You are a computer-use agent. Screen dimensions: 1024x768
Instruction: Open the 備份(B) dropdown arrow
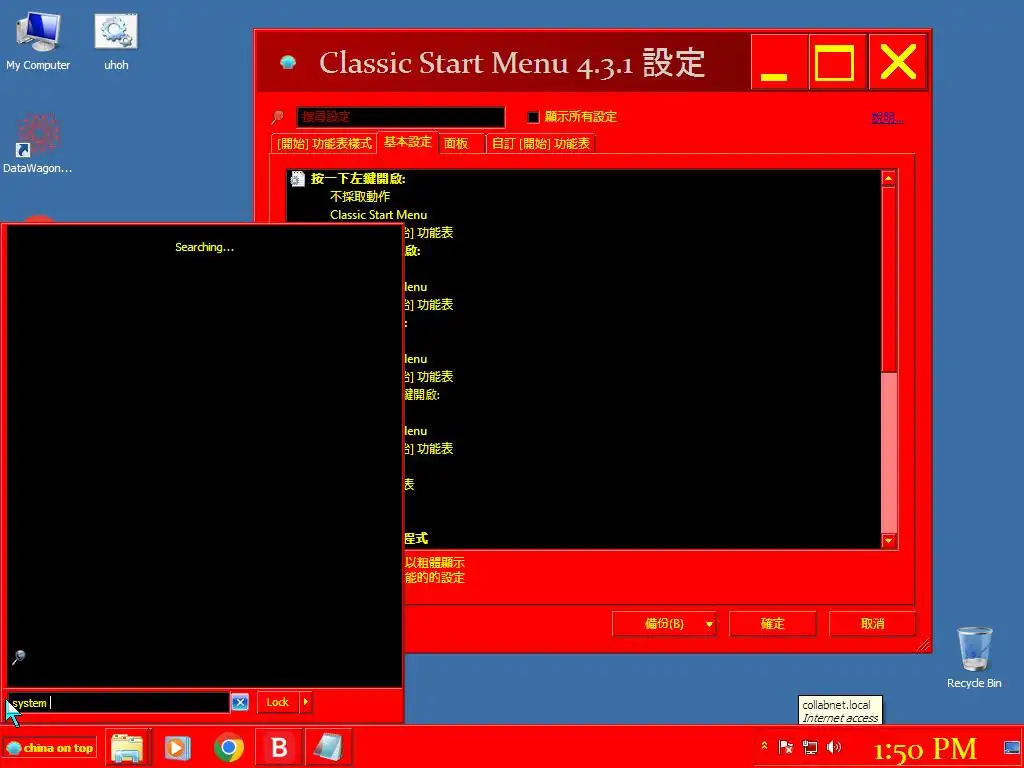click(709, 624)
